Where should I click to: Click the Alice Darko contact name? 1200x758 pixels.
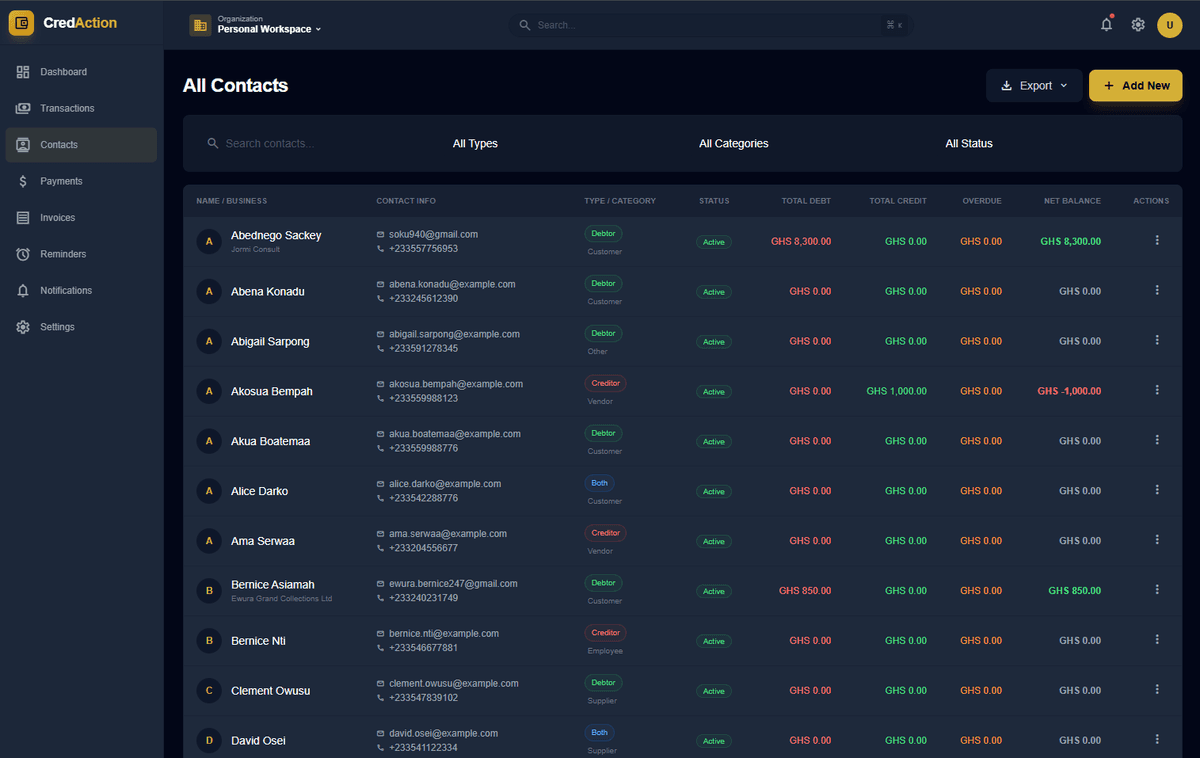259,491
